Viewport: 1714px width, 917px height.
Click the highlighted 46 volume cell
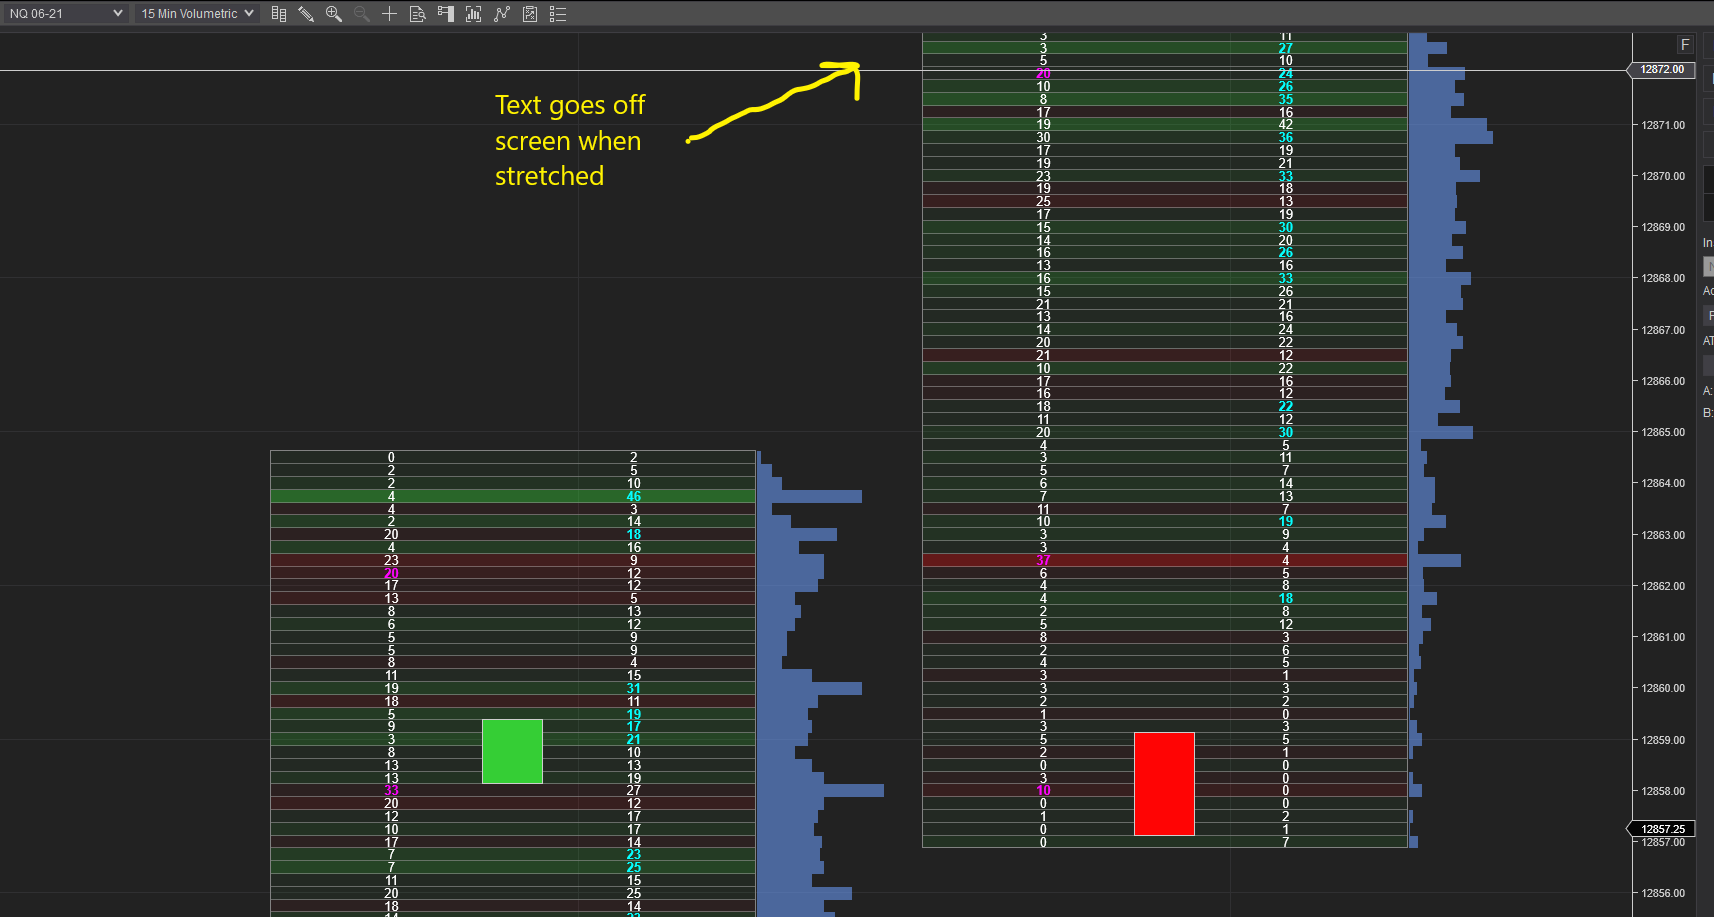click(634, 496)
